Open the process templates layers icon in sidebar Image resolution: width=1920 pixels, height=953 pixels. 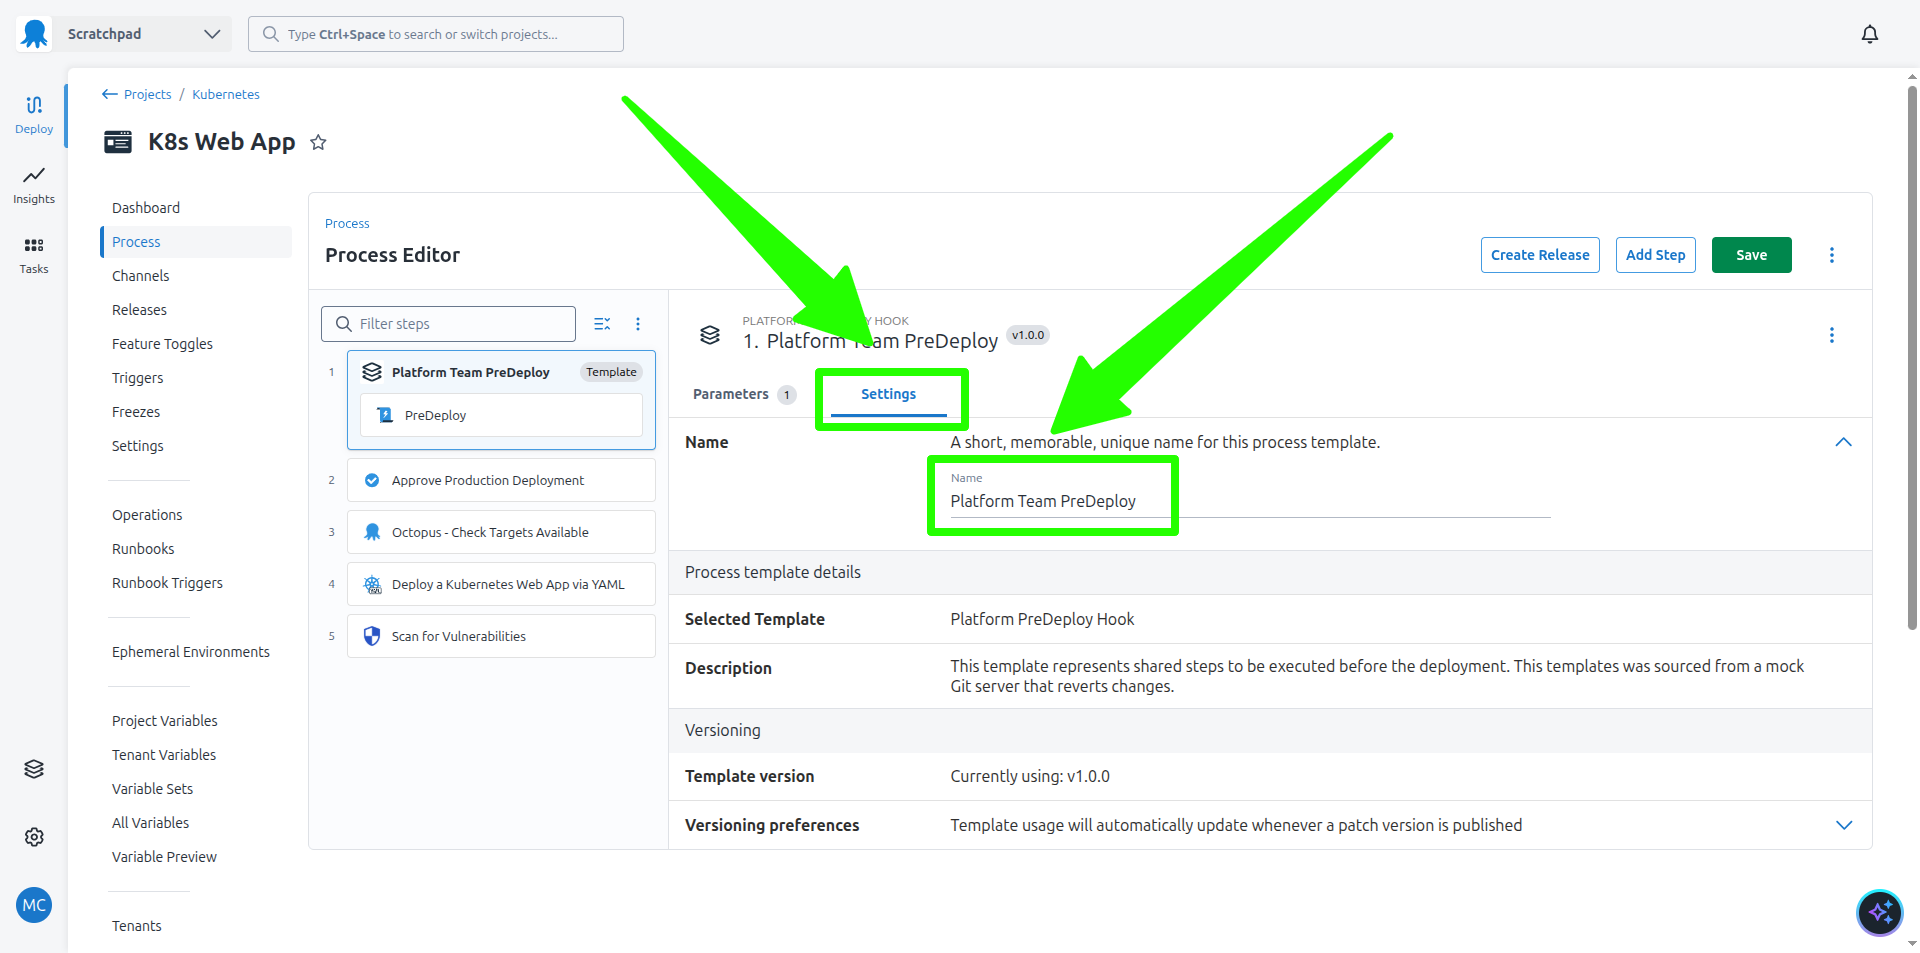[33, 768]
